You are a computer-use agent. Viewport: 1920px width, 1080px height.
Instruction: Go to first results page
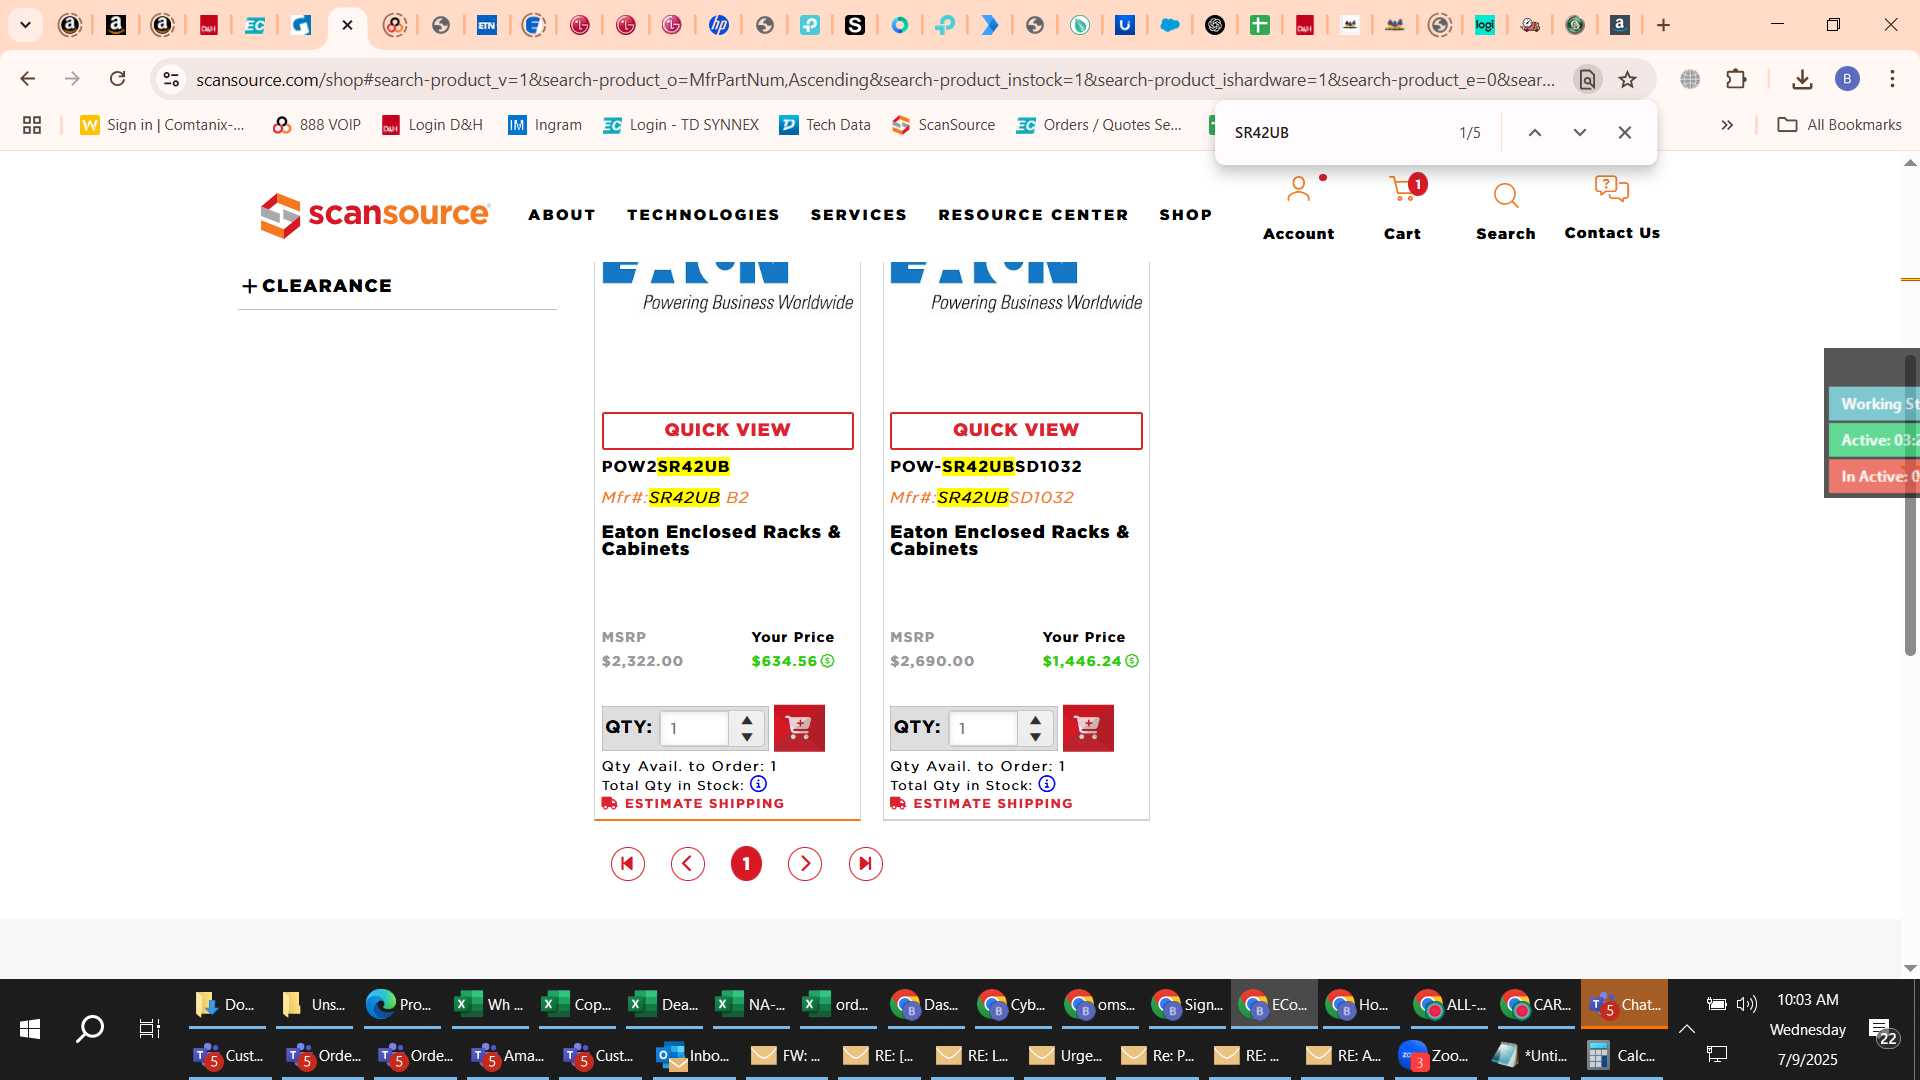[628, 864]
